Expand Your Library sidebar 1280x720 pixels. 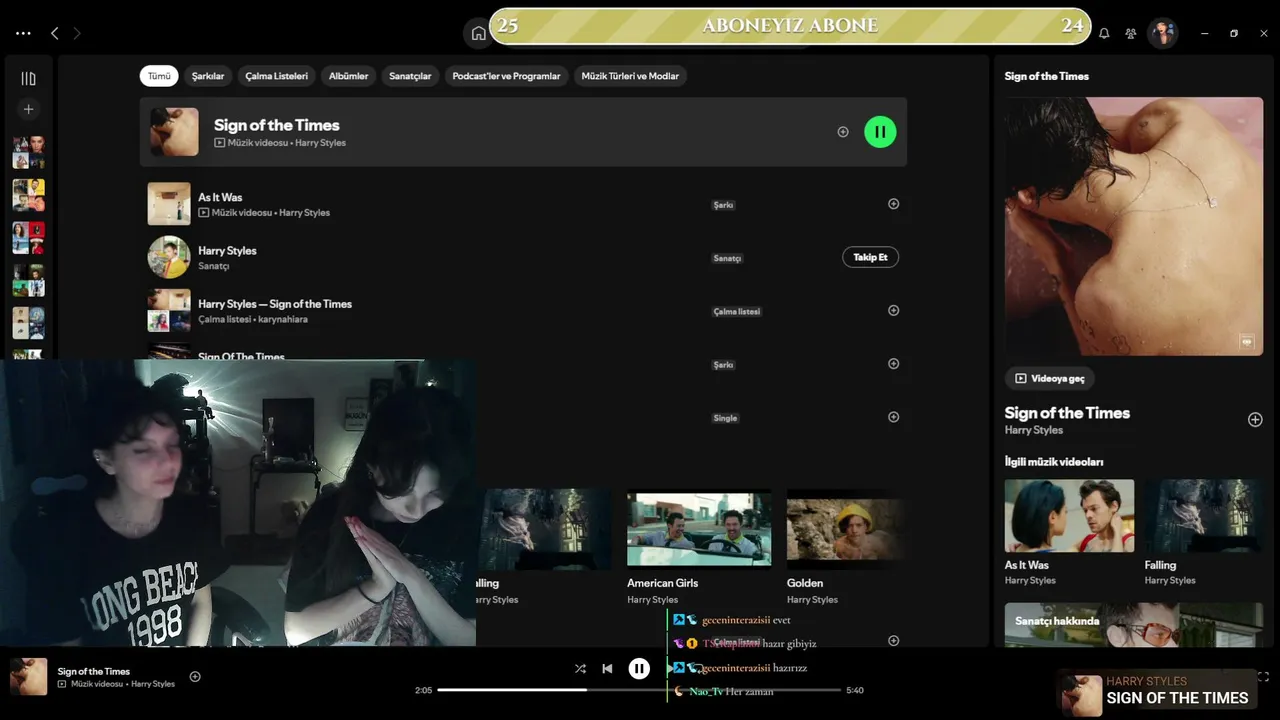pyautogui.click(x=28, y=78)
